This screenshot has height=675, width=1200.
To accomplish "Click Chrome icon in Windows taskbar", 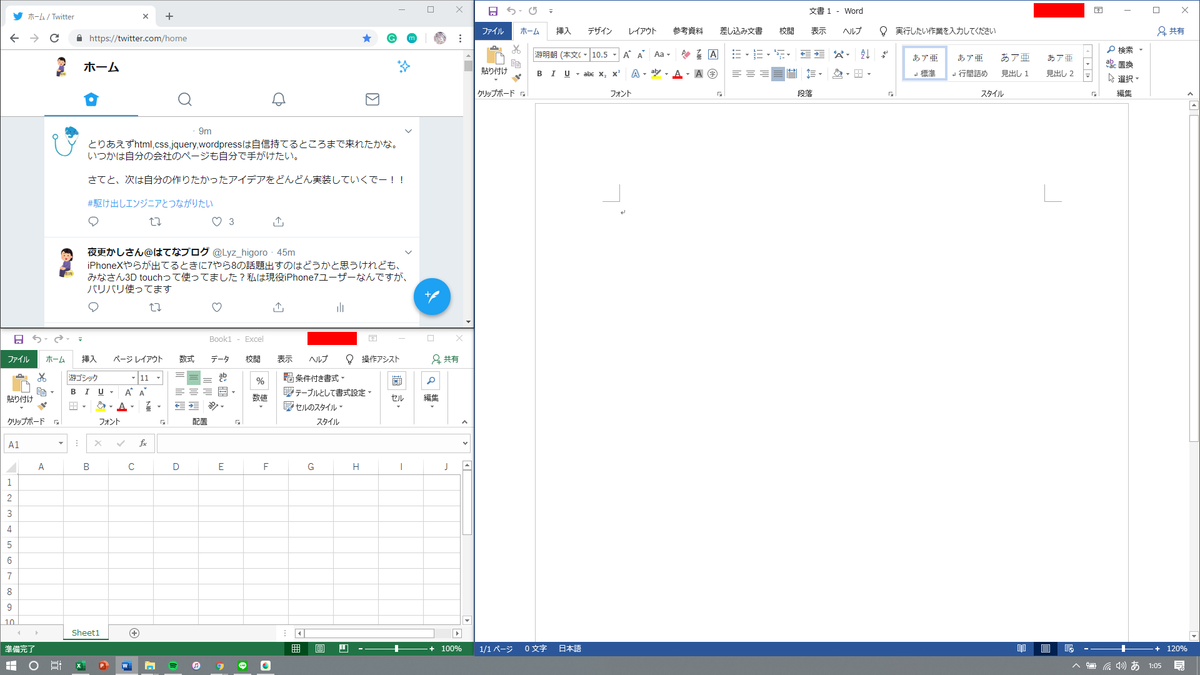I will (219, 665).
